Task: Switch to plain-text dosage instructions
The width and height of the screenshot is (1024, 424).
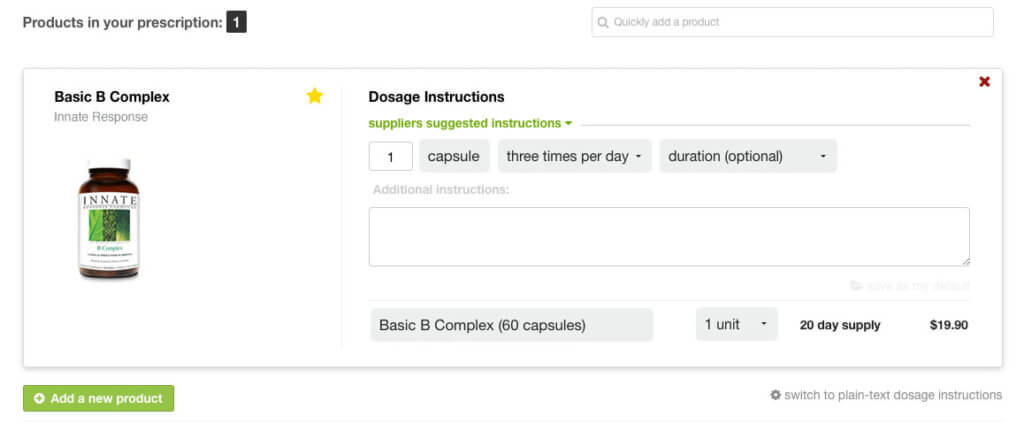Action: pos(892,395)
